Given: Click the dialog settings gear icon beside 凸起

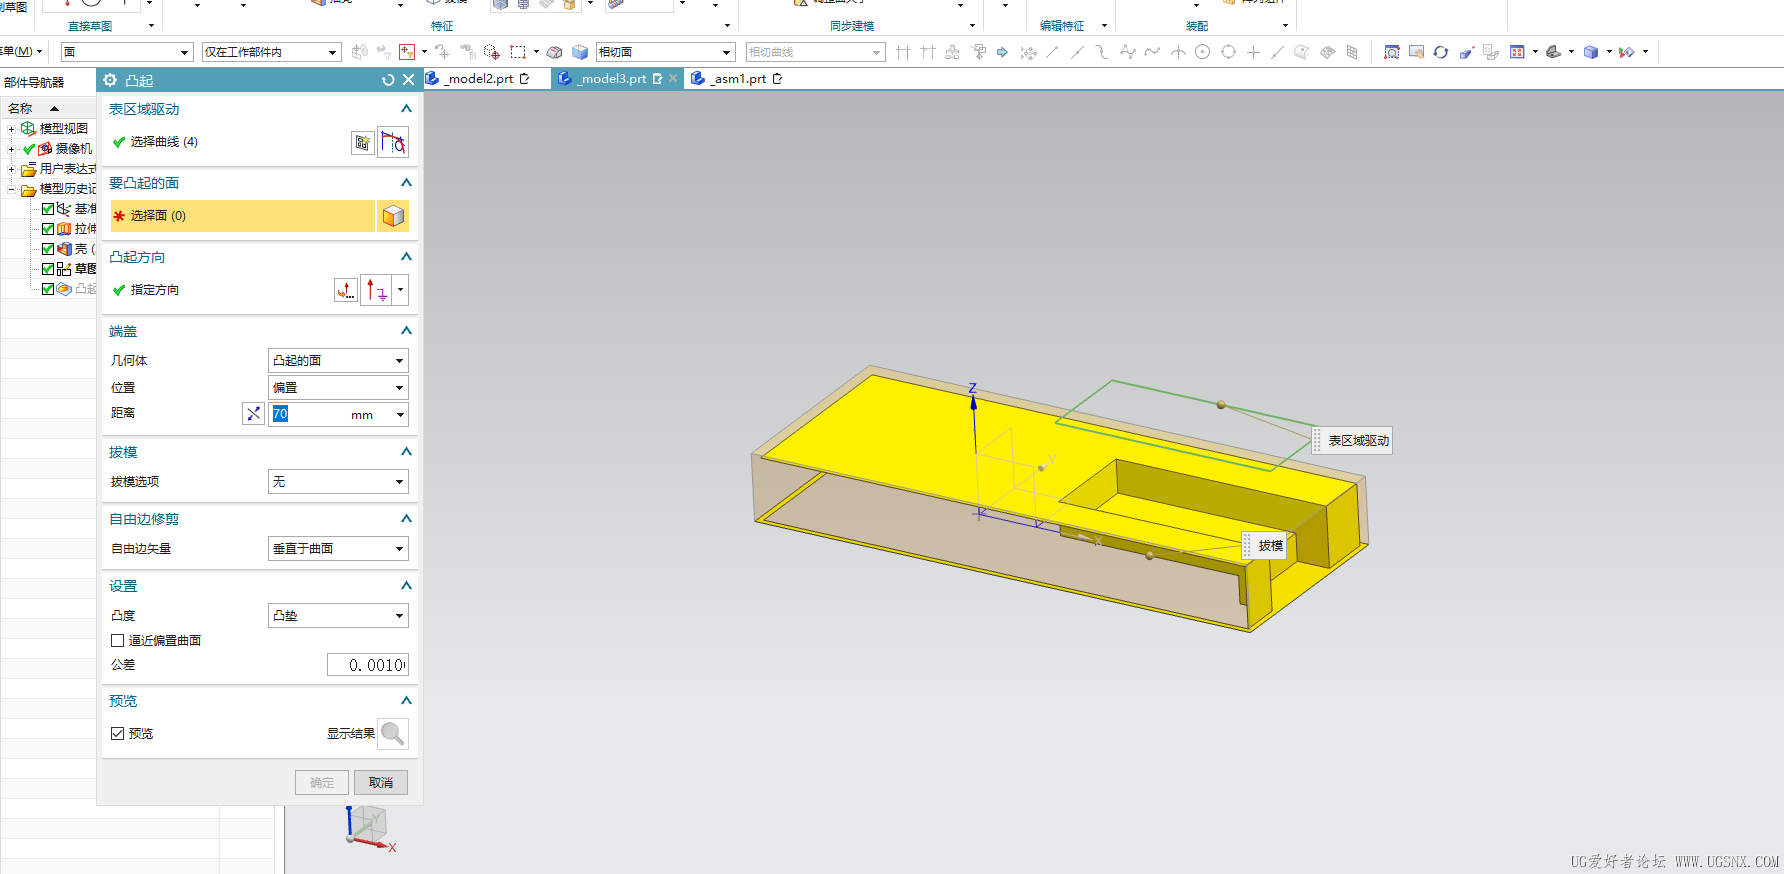Looking at the screenshot, I should tap(110, 80).
